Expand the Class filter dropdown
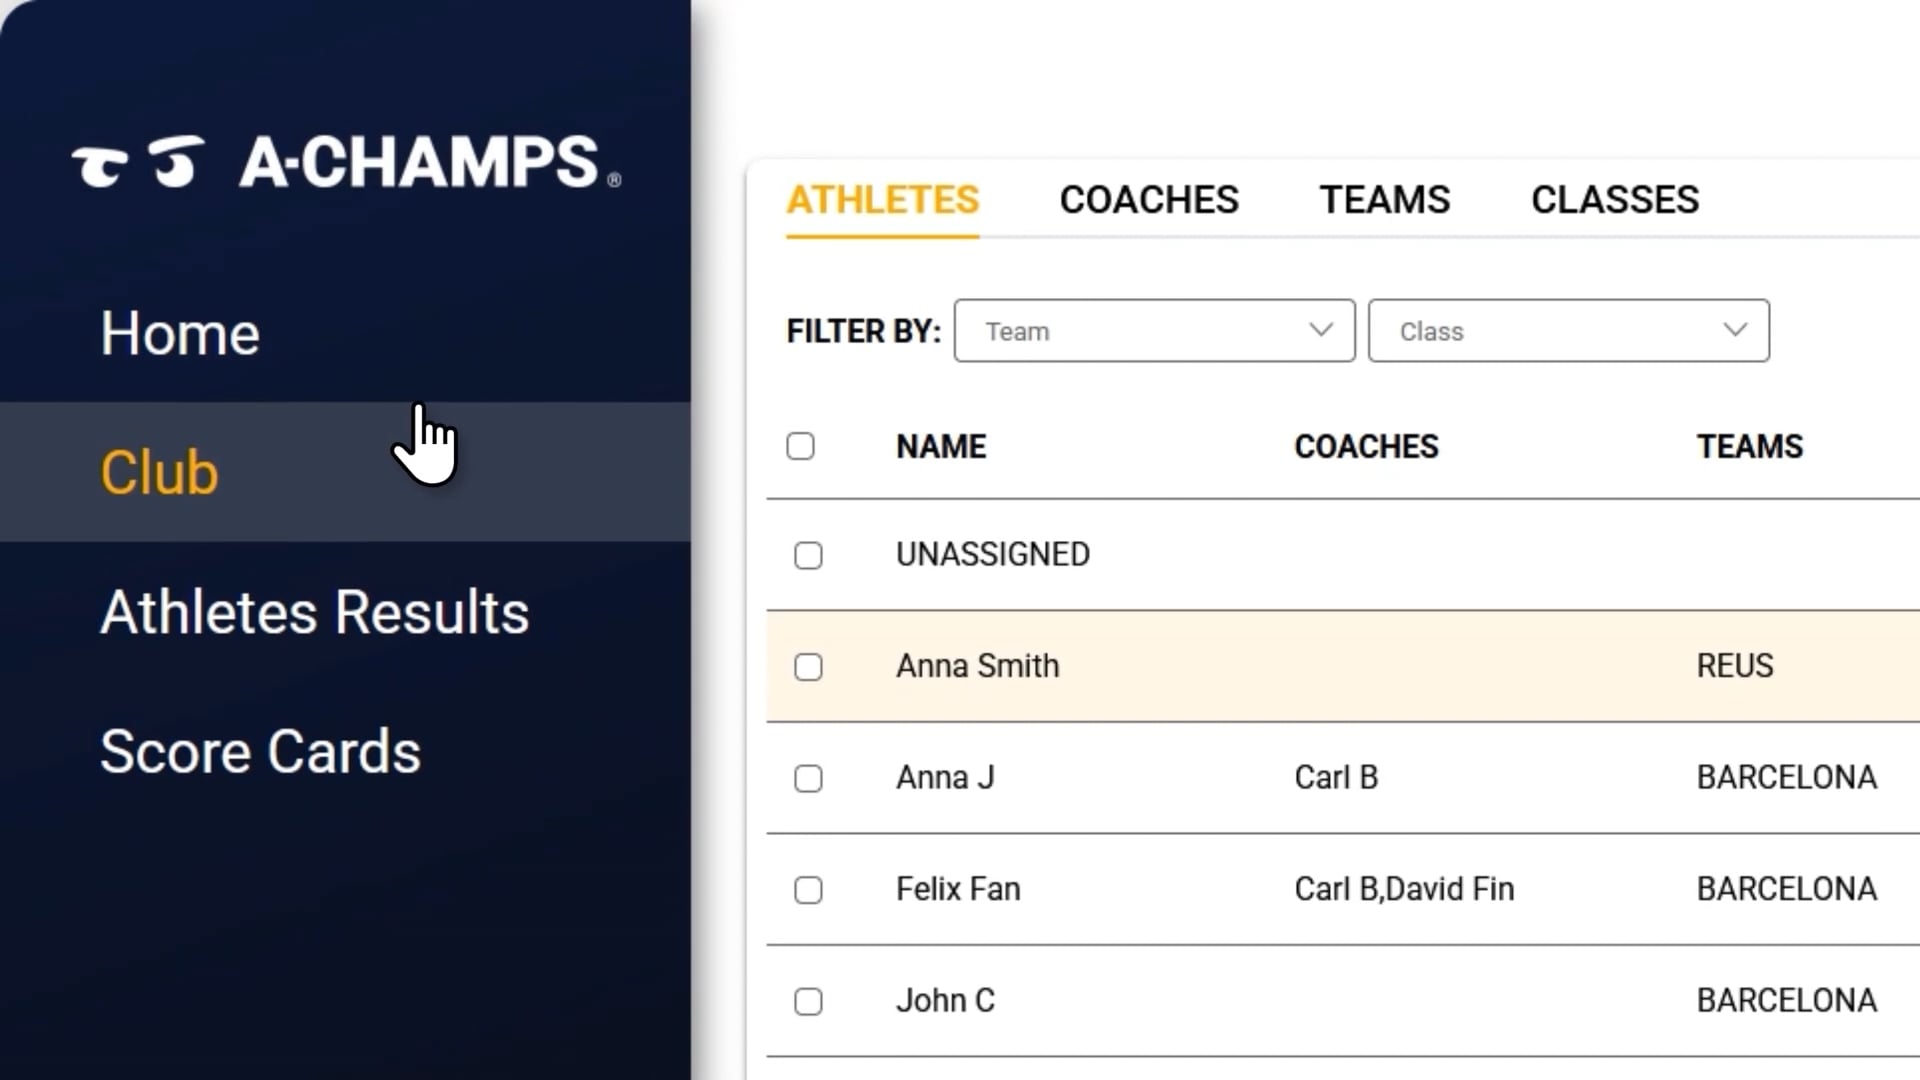The height and width of the screenshot is (1080, 1920). coord(1568,331)
